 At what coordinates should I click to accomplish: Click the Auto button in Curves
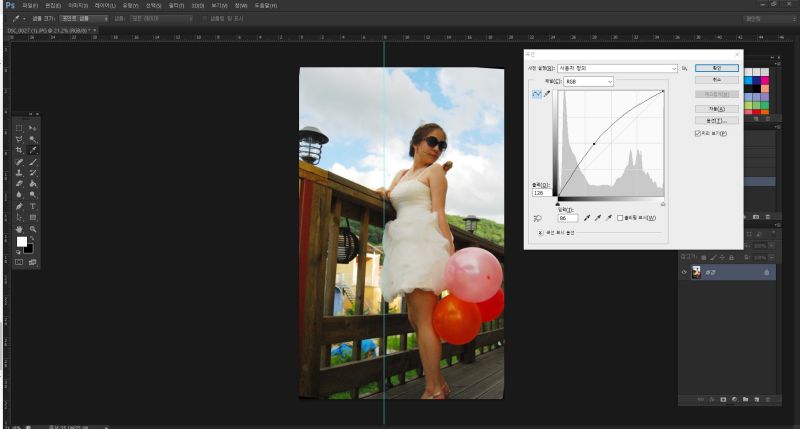(x=717, y=109)
